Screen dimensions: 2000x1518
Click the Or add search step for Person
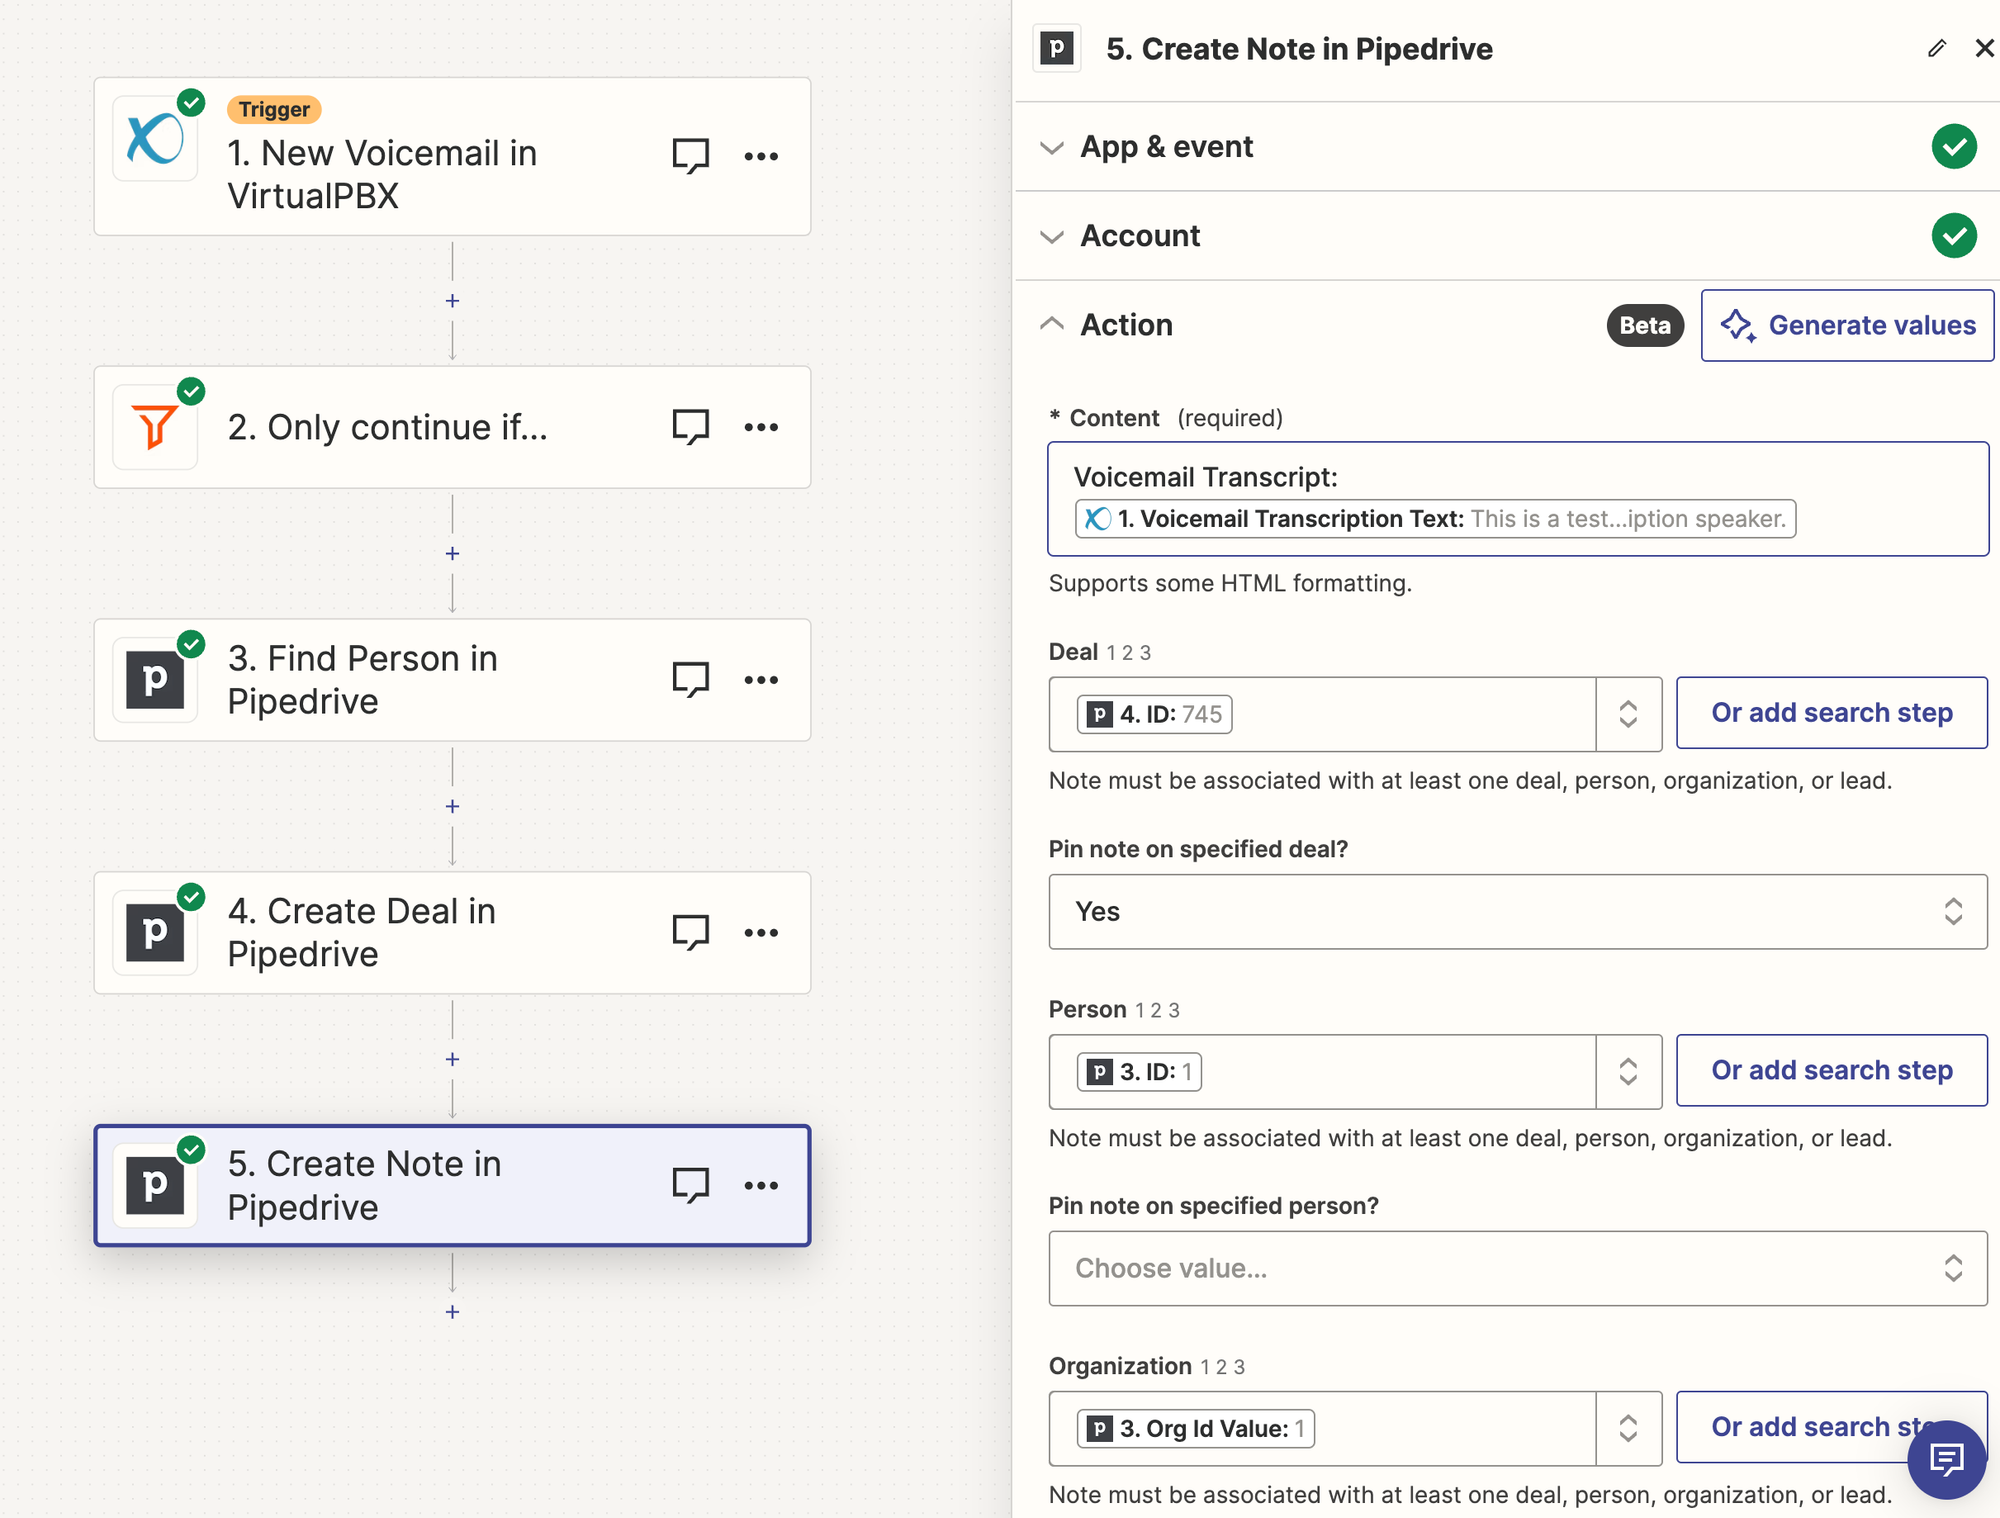coord(1831,1070)
